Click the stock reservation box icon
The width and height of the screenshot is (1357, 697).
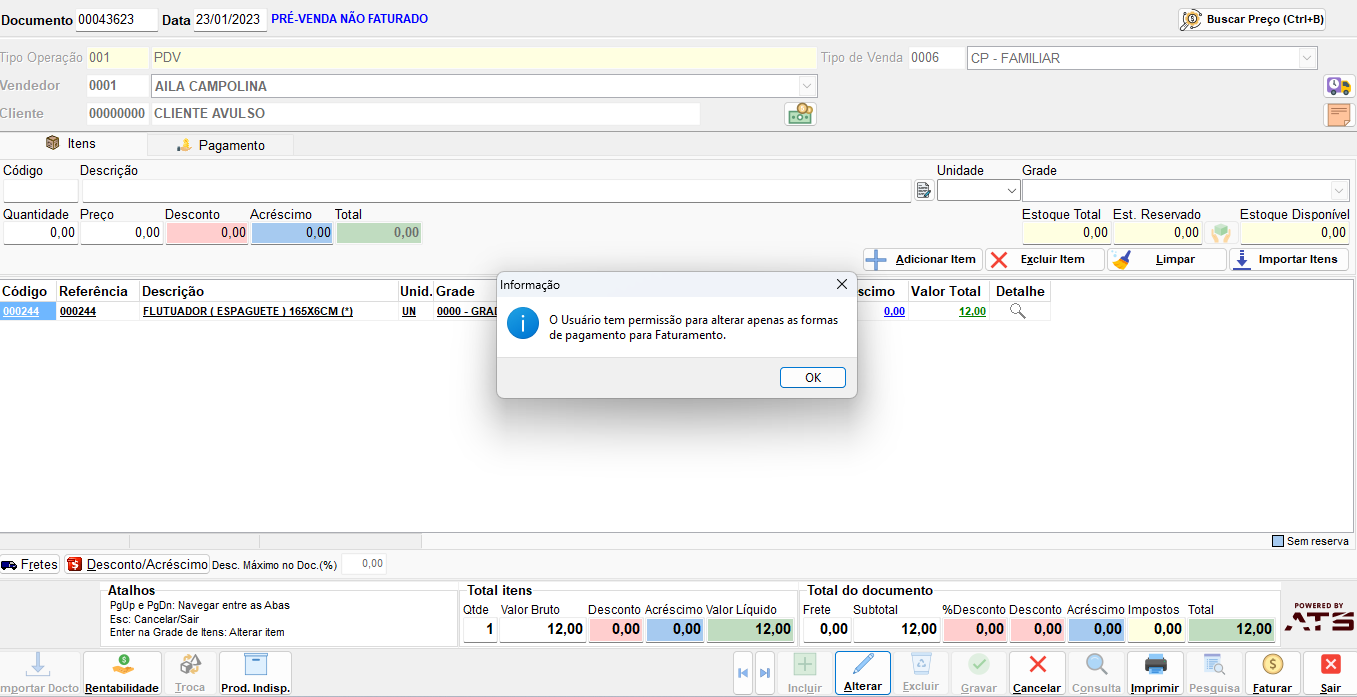click(1220, 233)
